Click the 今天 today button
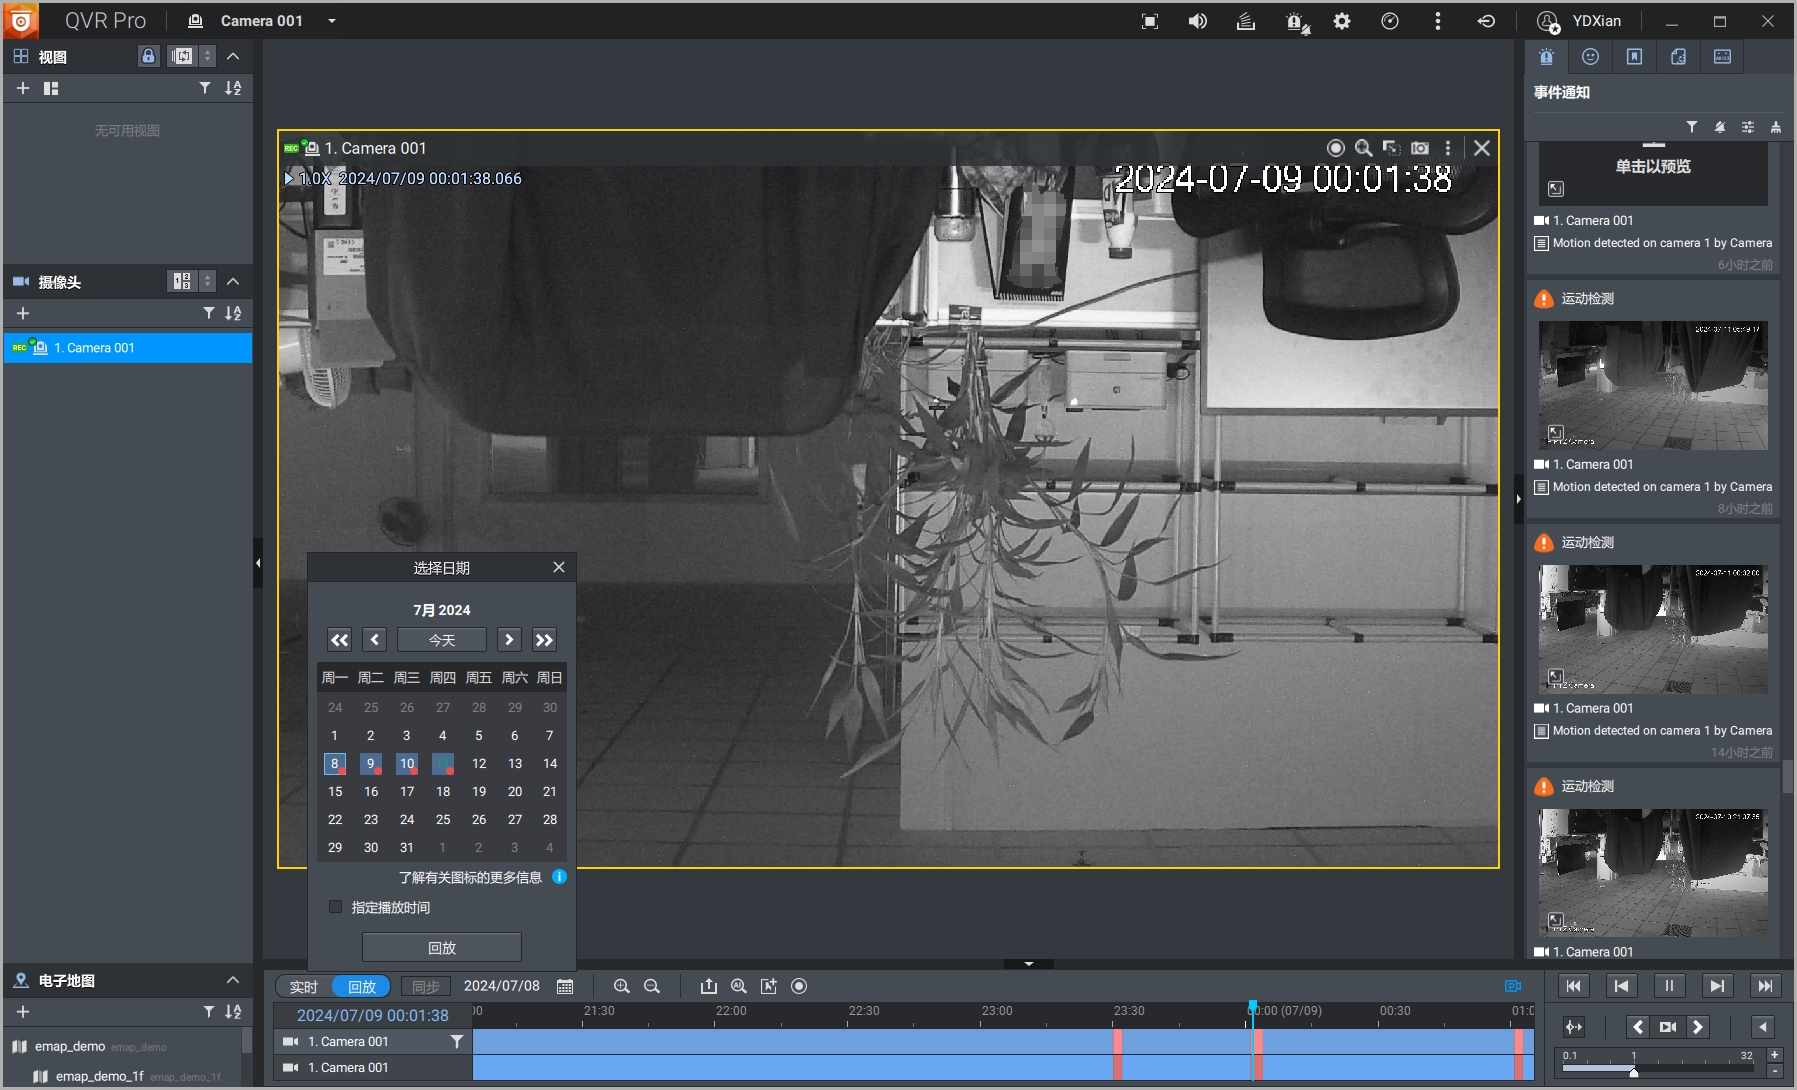The height and width of the screenshot is (1090, 1797). click(442, 640)
